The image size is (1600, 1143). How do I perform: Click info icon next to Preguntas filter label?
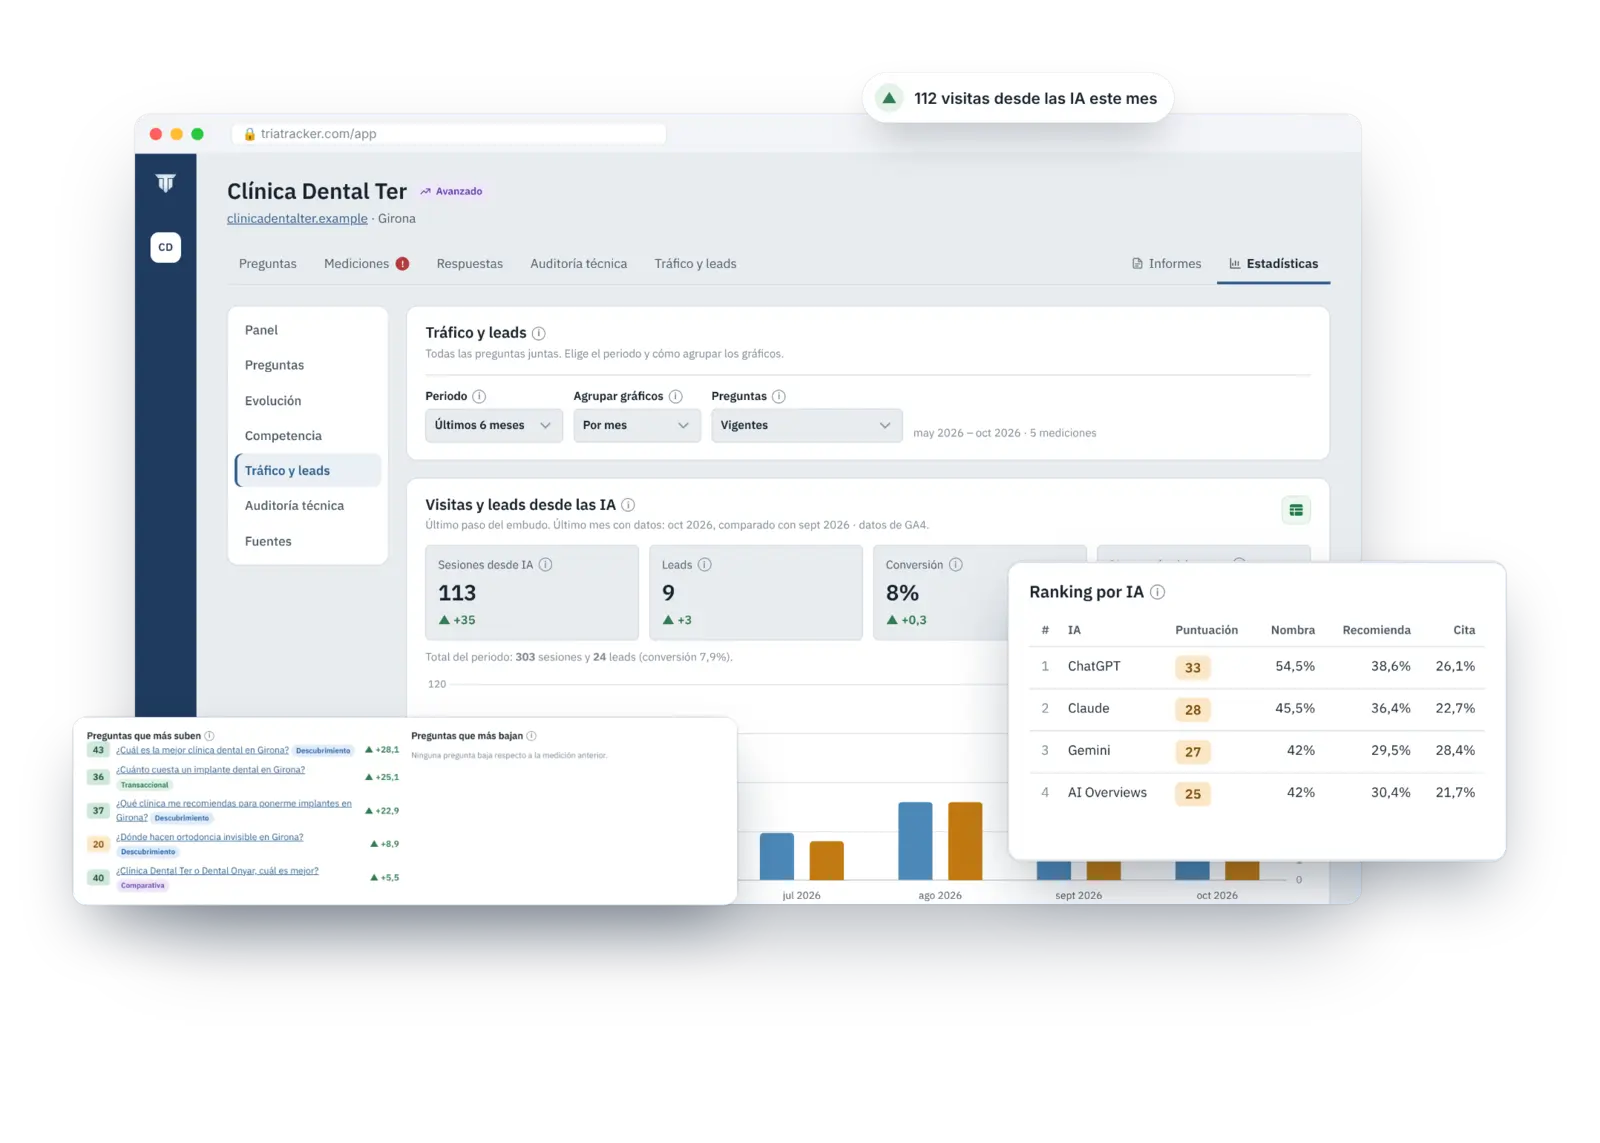(x=779, y=396)
